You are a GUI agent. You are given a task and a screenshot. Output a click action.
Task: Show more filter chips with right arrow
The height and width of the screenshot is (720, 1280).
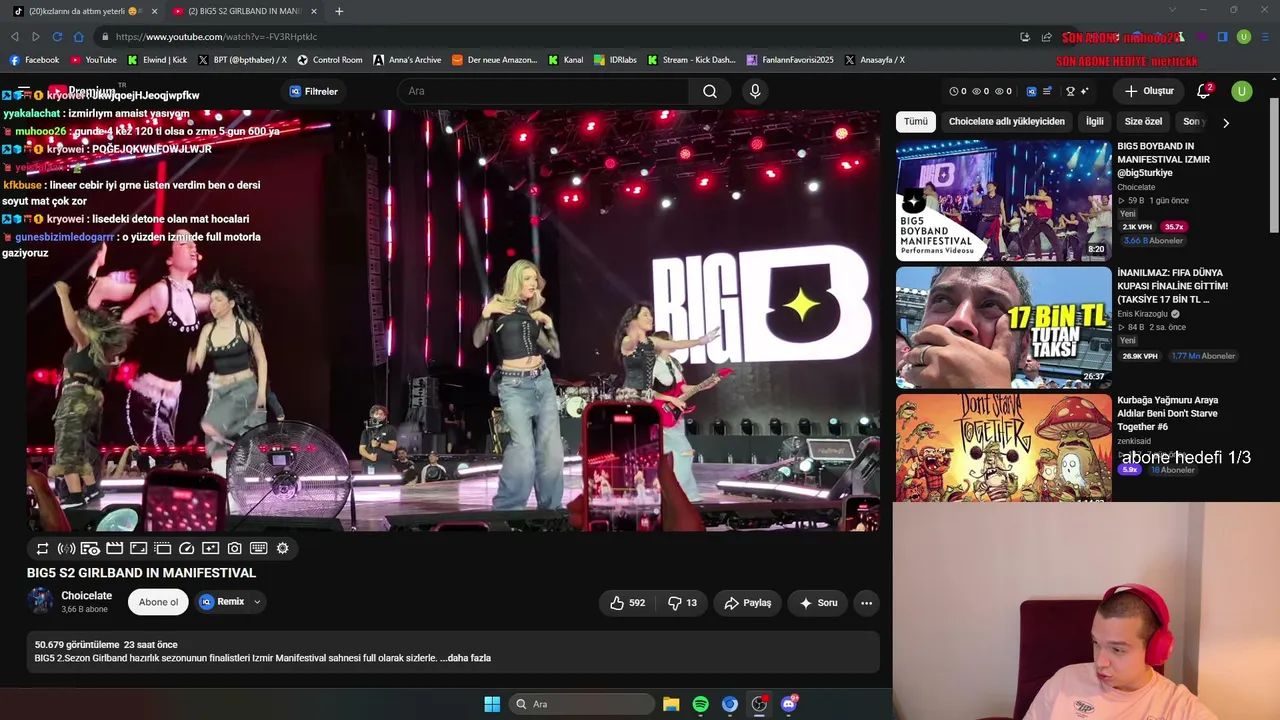point(1226,122)
